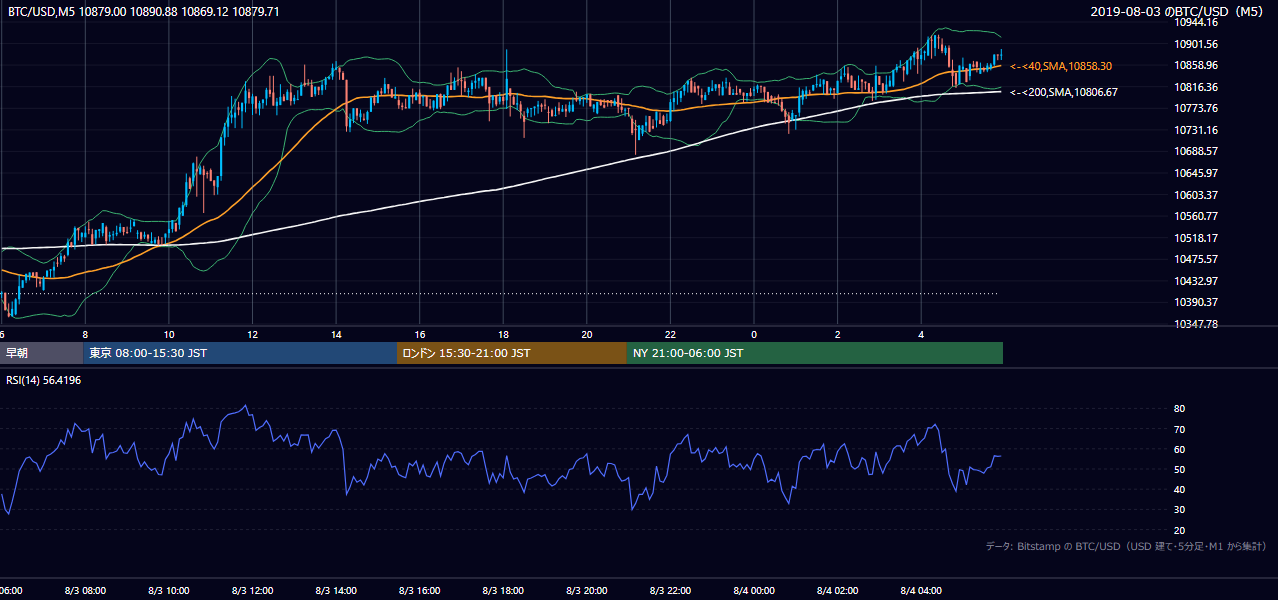Click hour label 18 on price chart axis
The width and height of the screenshot is (1278, 600).
click(x=503, y=335)
